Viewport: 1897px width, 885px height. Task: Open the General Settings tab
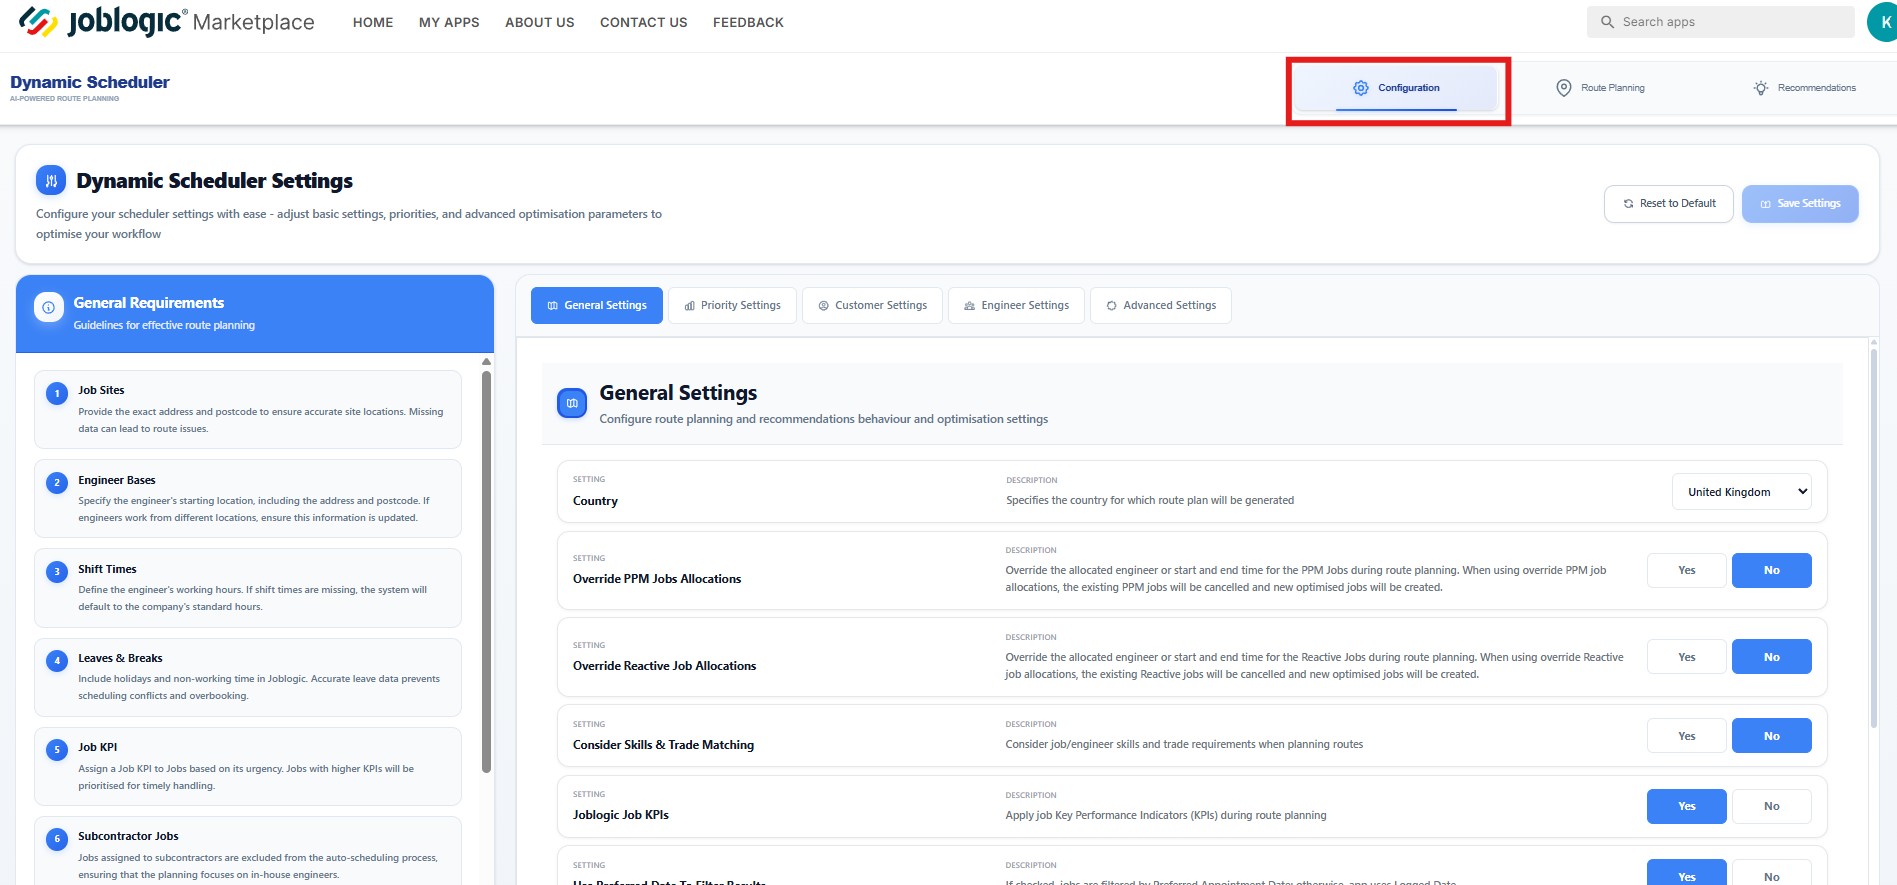(597, 305)
